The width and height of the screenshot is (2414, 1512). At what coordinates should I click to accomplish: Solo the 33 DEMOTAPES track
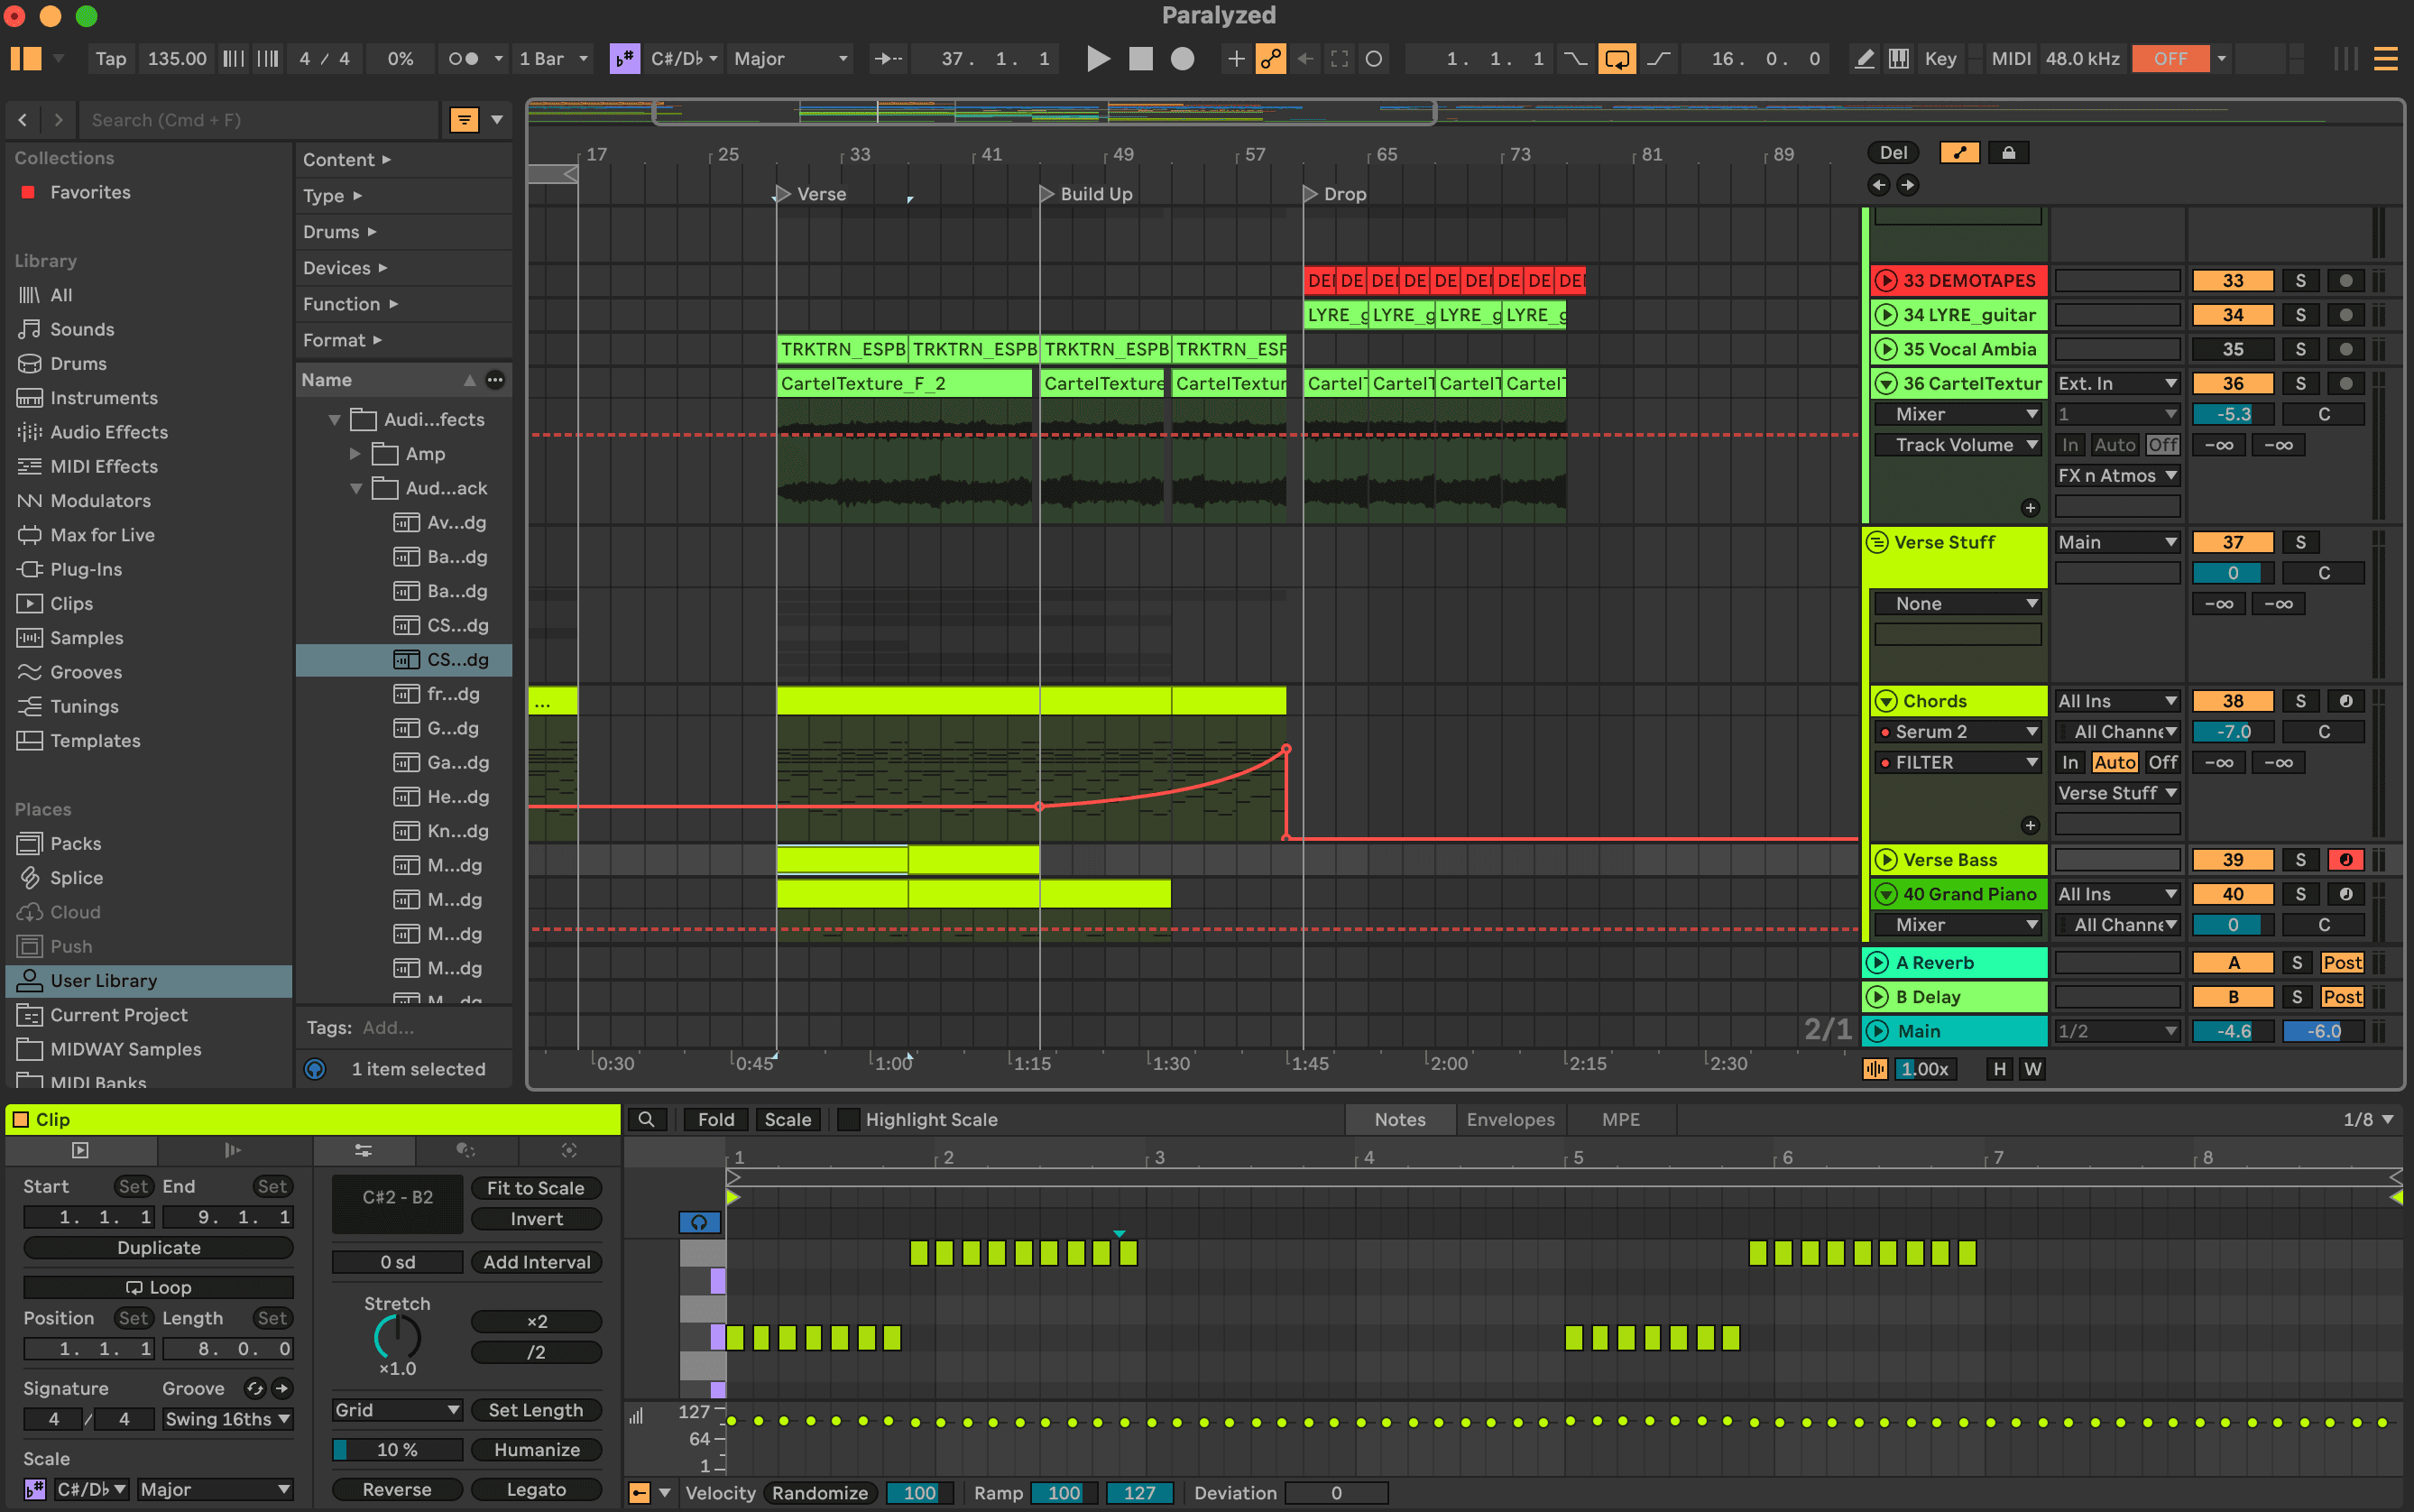click(x=2300, y=281)
